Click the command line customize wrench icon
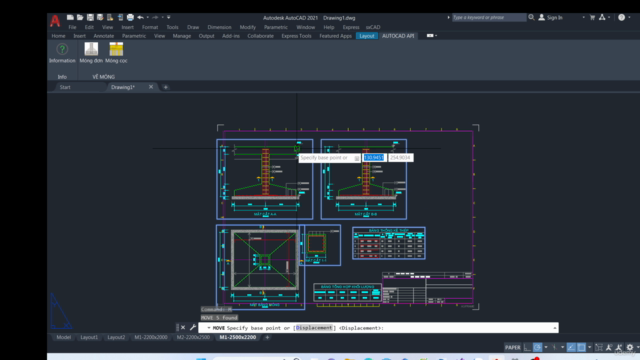 coord(193,327)
